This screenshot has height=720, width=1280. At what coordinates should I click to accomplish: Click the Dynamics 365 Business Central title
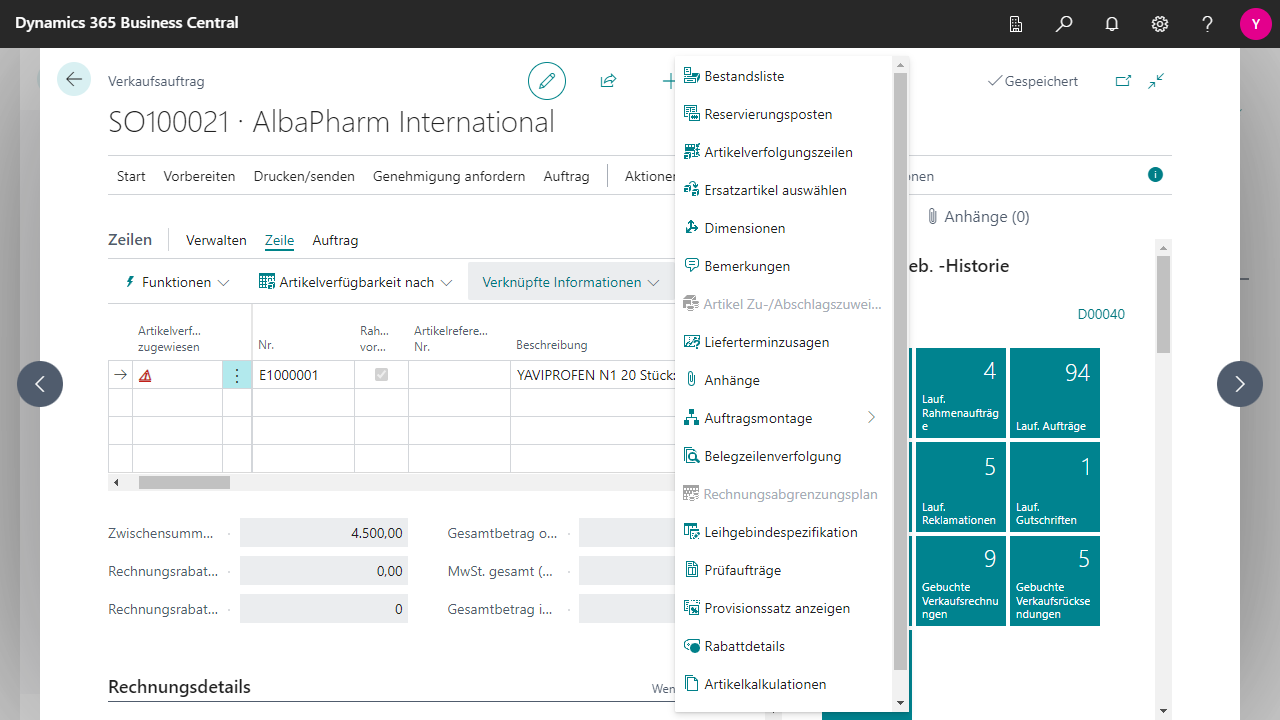tap(127, 22)
